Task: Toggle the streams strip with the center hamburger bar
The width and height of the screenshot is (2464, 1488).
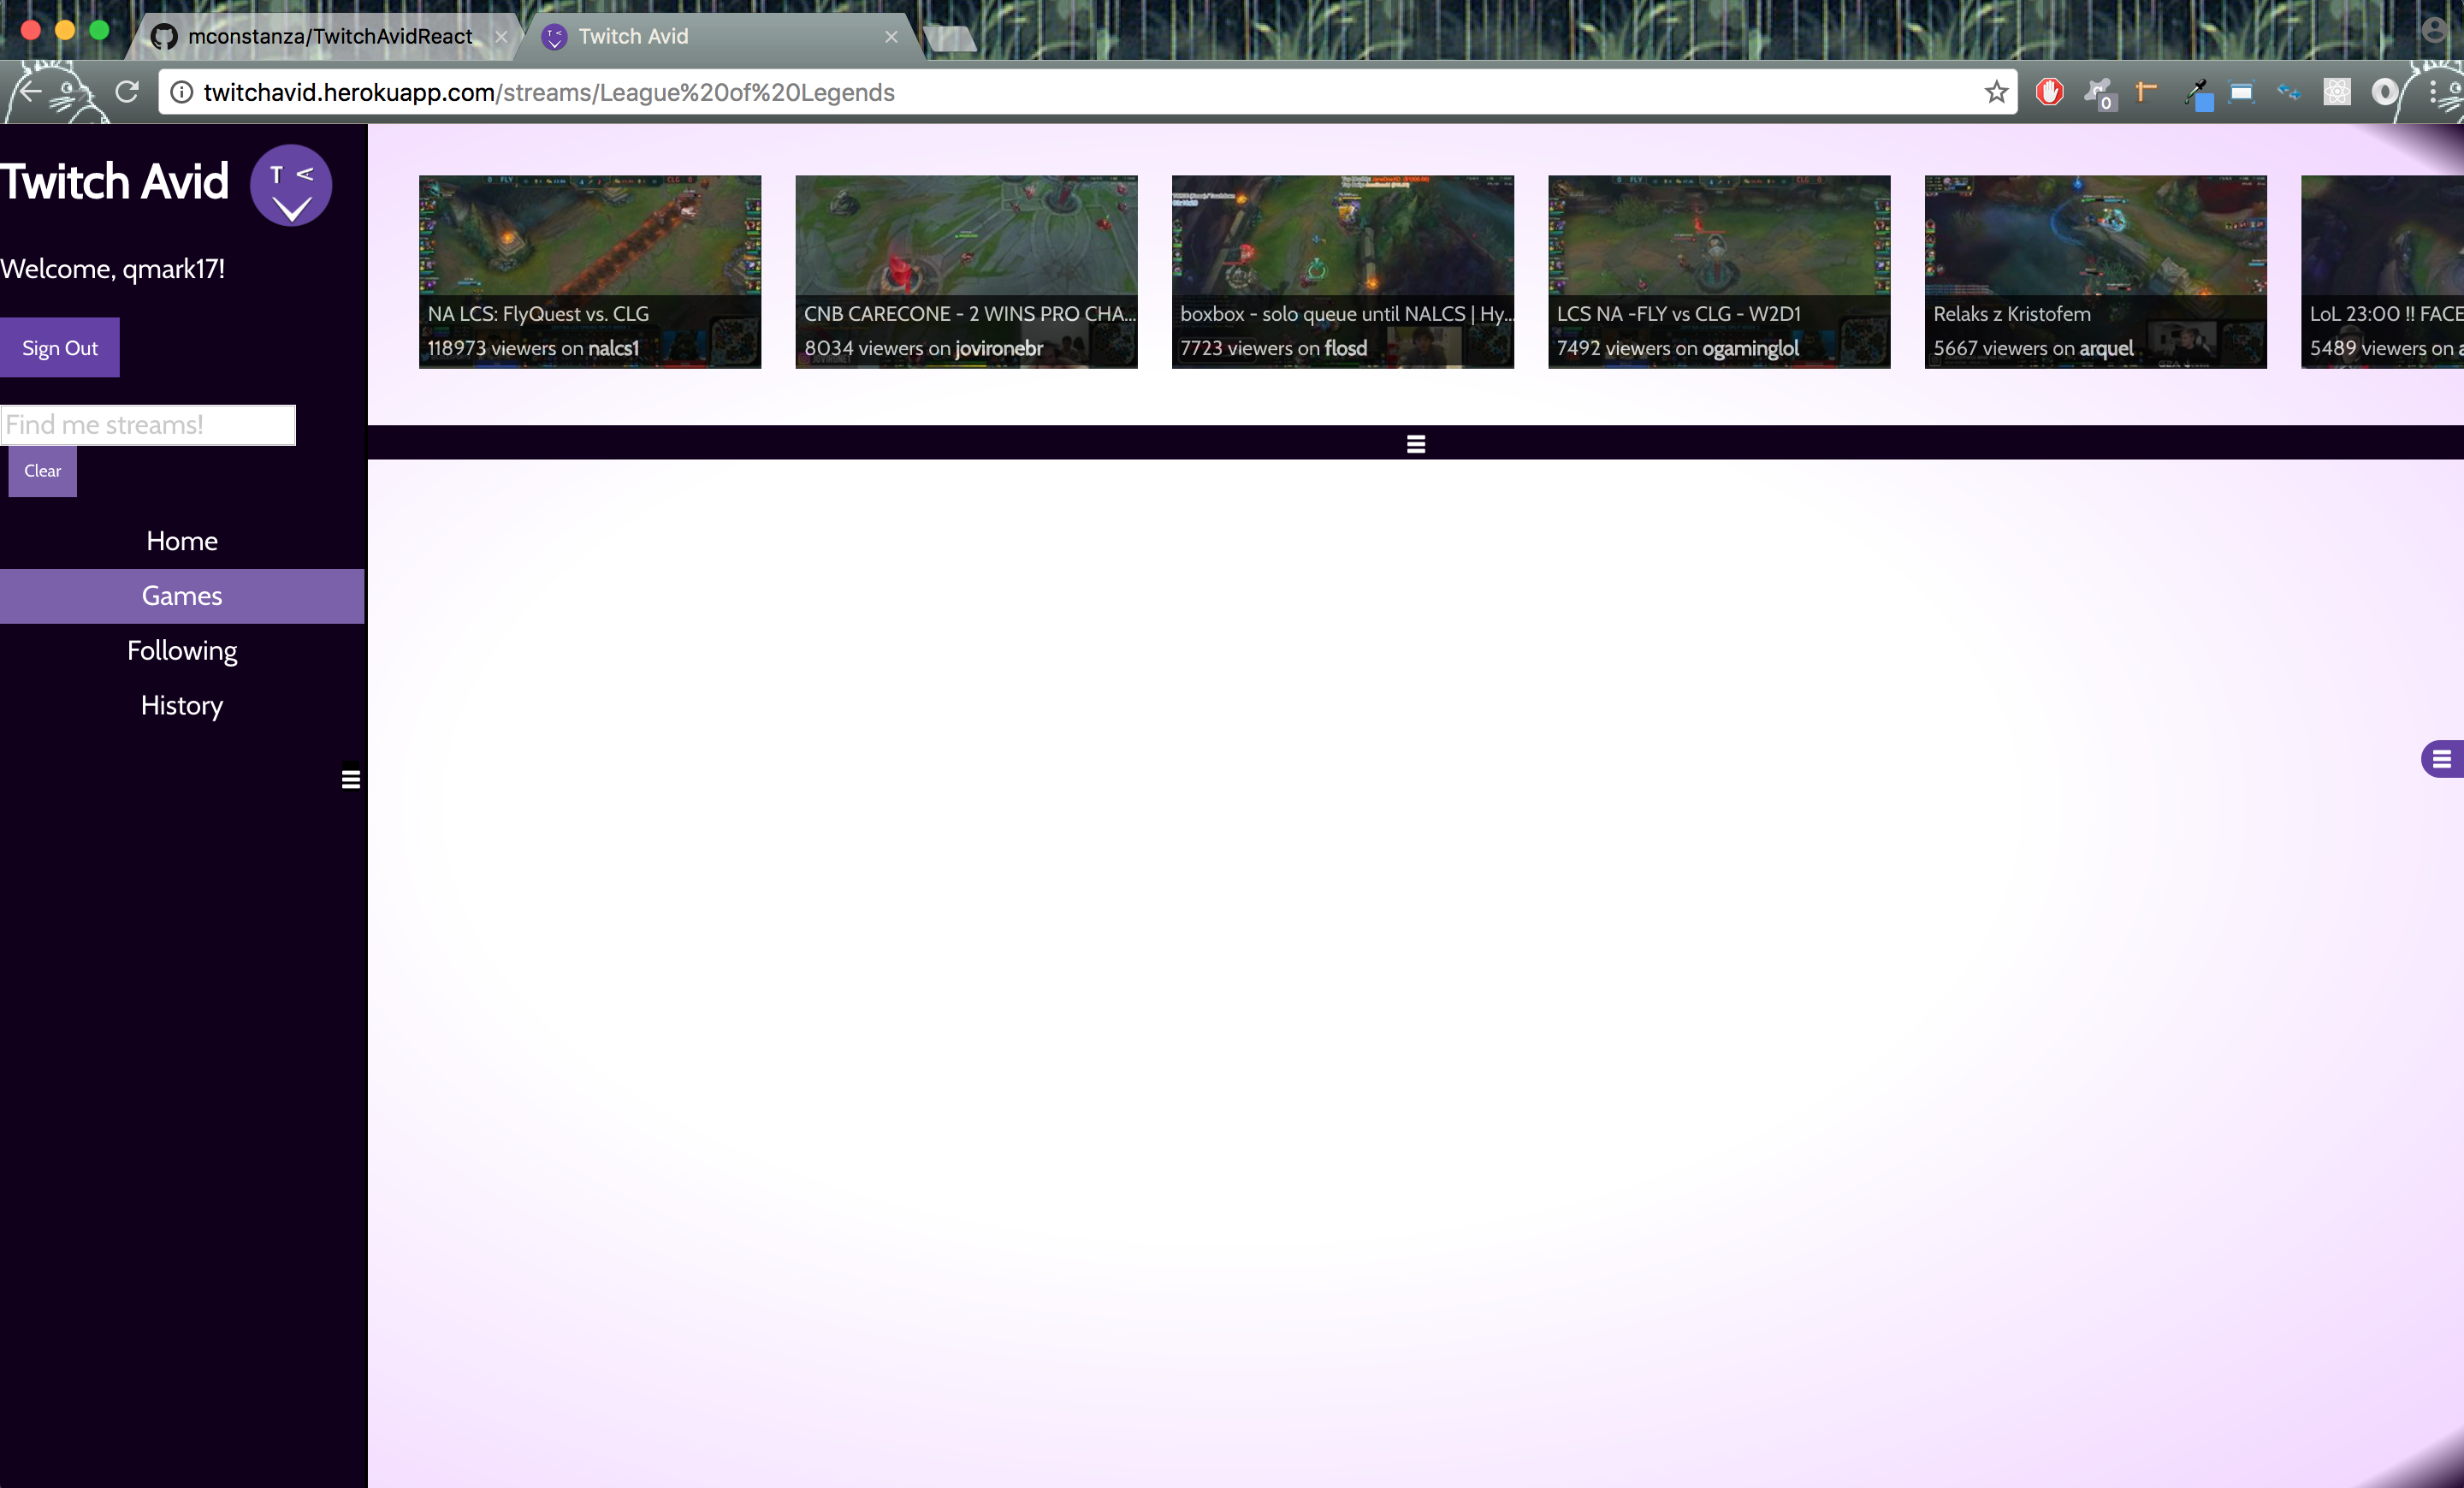Action: click(1415, 443)
